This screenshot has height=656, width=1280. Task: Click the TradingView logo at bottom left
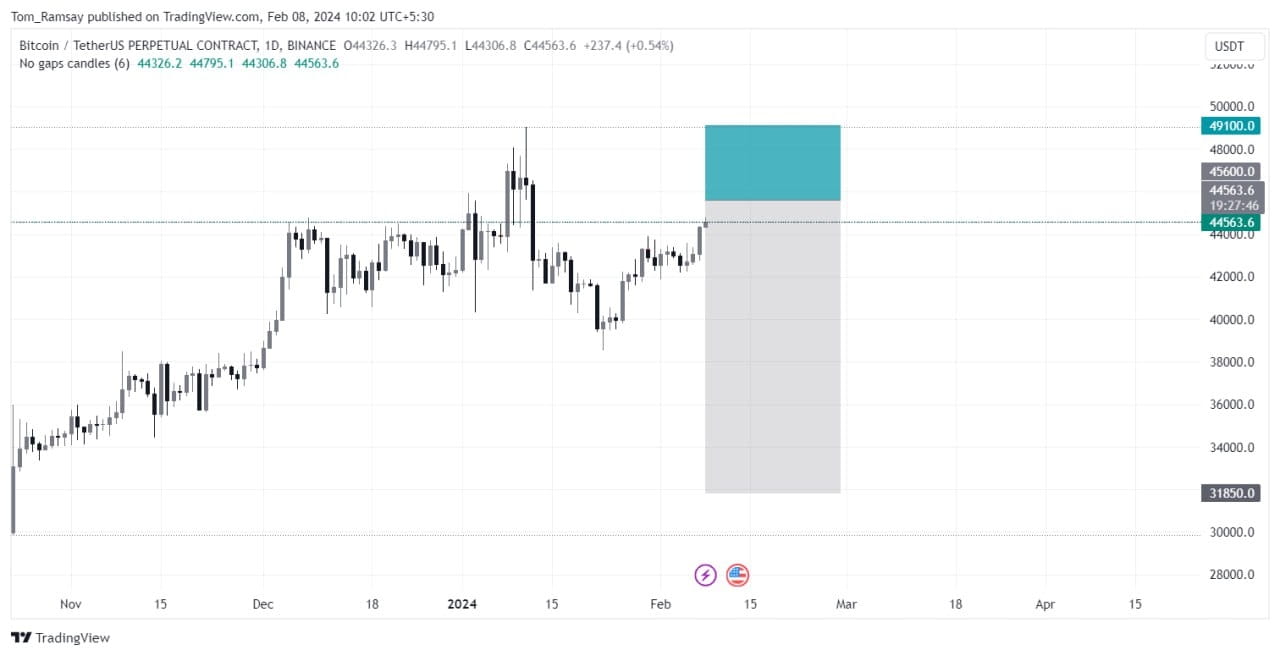pos(60,637)
